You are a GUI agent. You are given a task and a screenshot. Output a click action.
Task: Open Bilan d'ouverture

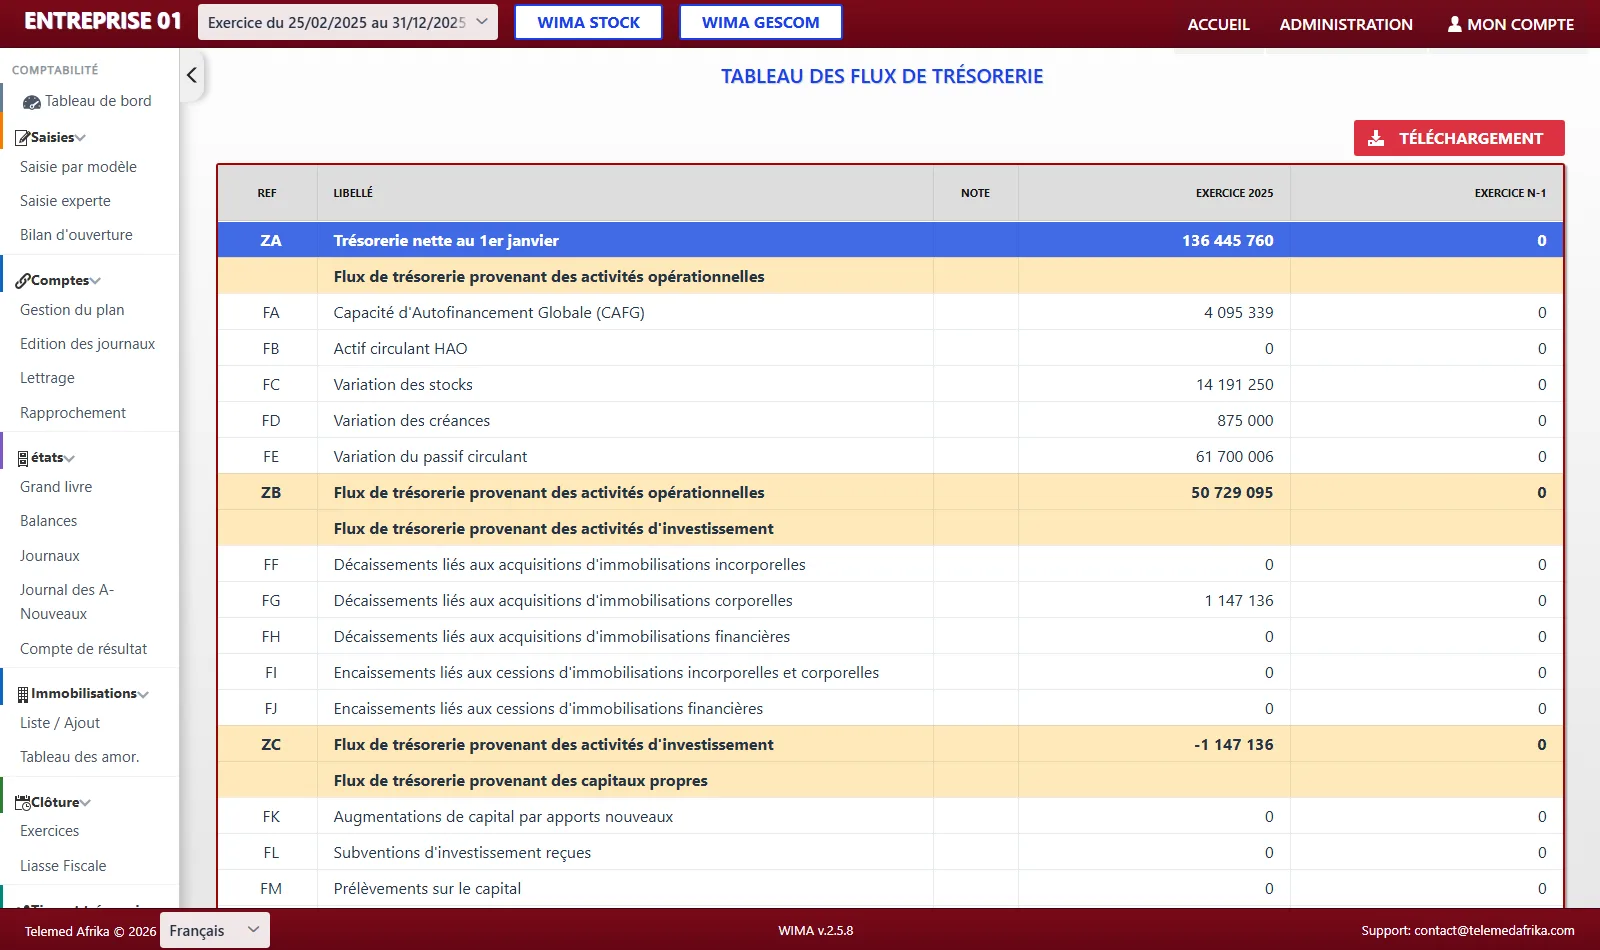(76, 235)
